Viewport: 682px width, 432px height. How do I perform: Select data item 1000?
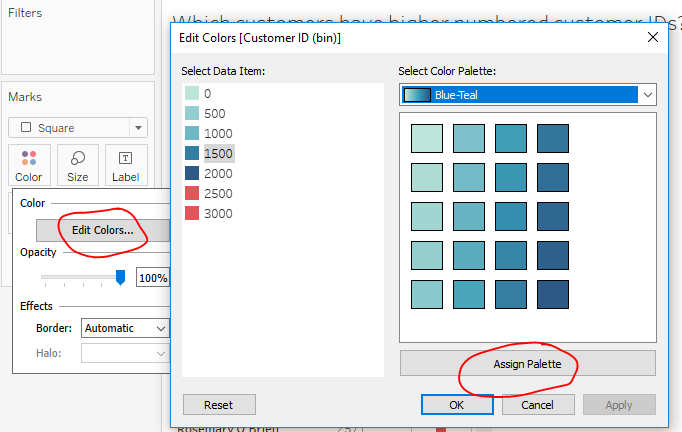point(209,134)
